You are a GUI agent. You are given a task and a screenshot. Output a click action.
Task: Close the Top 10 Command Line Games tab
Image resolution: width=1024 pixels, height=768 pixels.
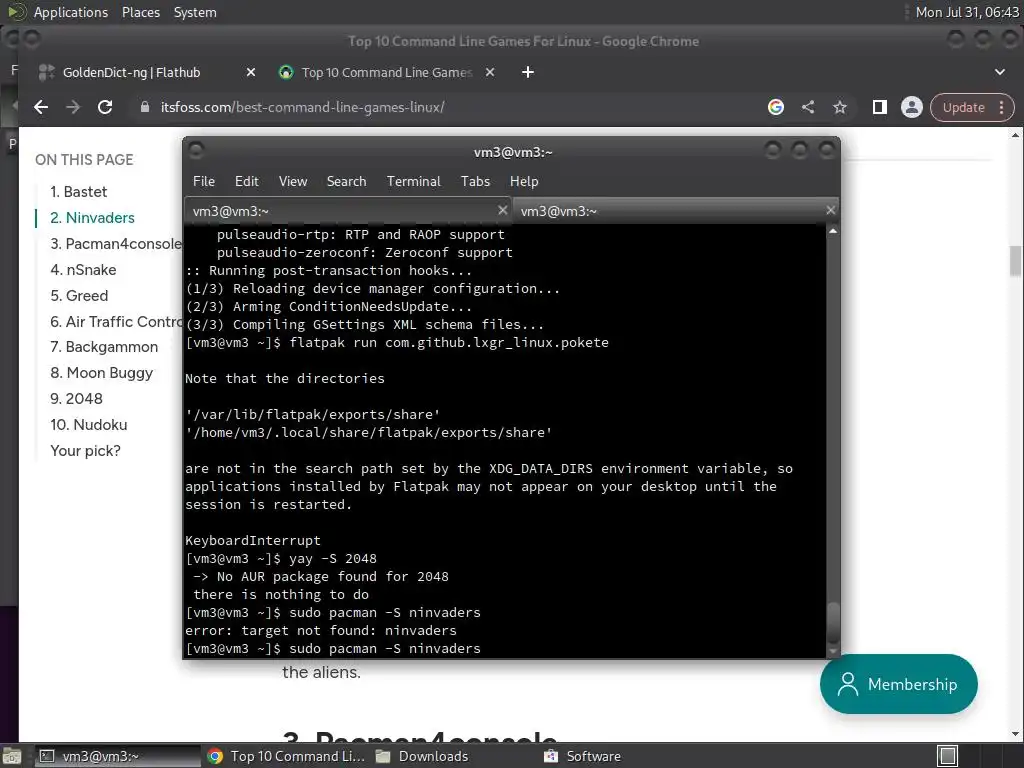490,72
